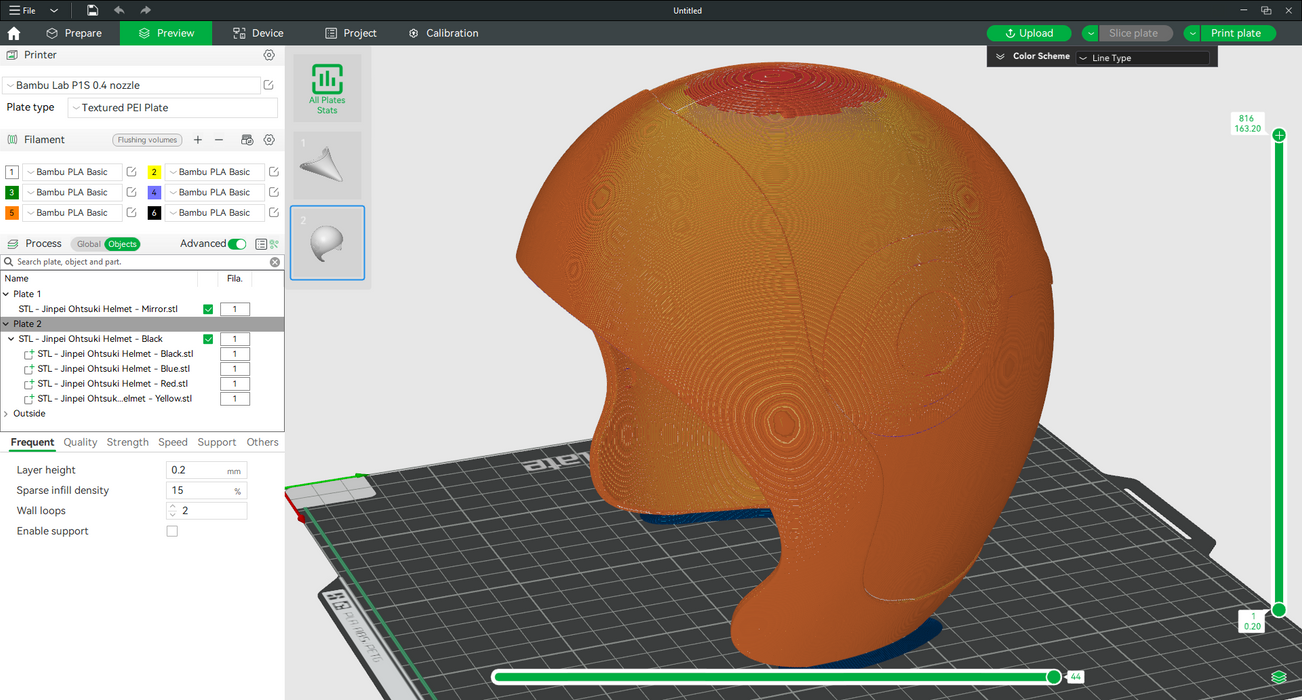Collapse the Plate 2 tree node
Viewport: 1302px width, 700px height.
pyautogui.click(x=6, y=324)
